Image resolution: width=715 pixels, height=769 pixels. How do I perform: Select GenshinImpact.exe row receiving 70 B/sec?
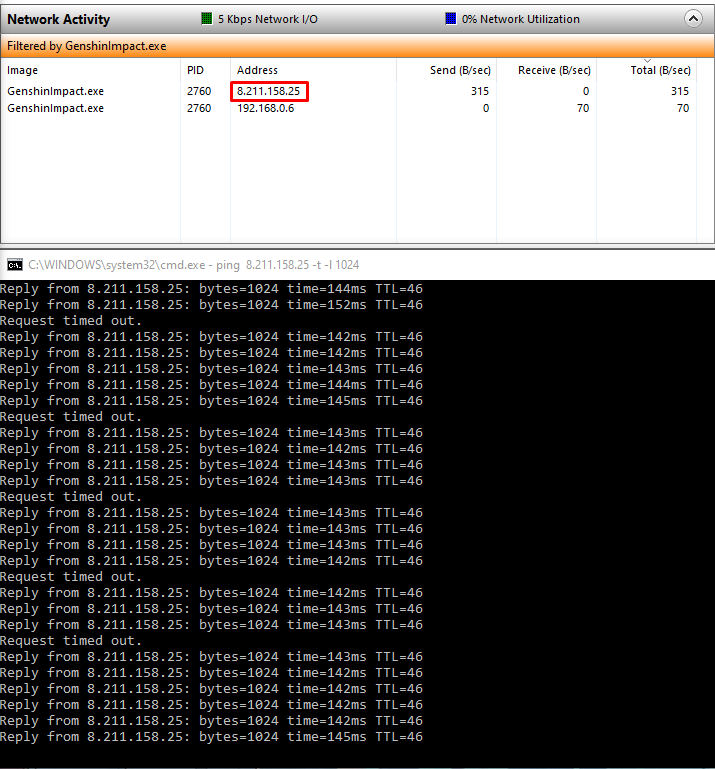[x=349, y=108]
